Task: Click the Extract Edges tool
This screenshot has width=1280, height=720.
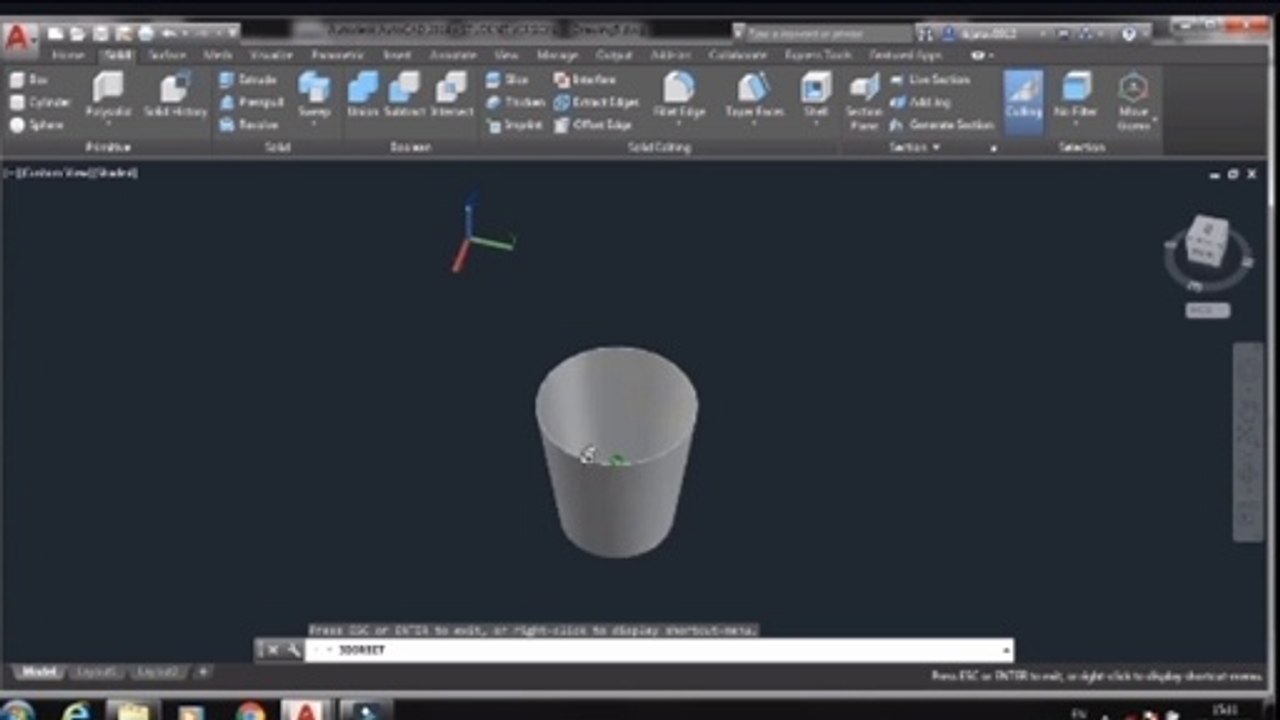Action: (596, 102)
